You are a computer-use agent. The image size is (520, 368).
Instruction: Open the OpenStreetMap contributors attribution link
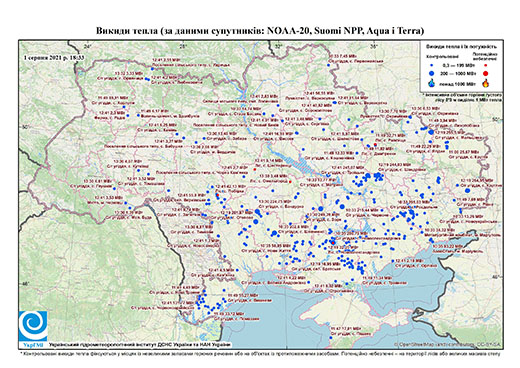(x=447, y=344)
